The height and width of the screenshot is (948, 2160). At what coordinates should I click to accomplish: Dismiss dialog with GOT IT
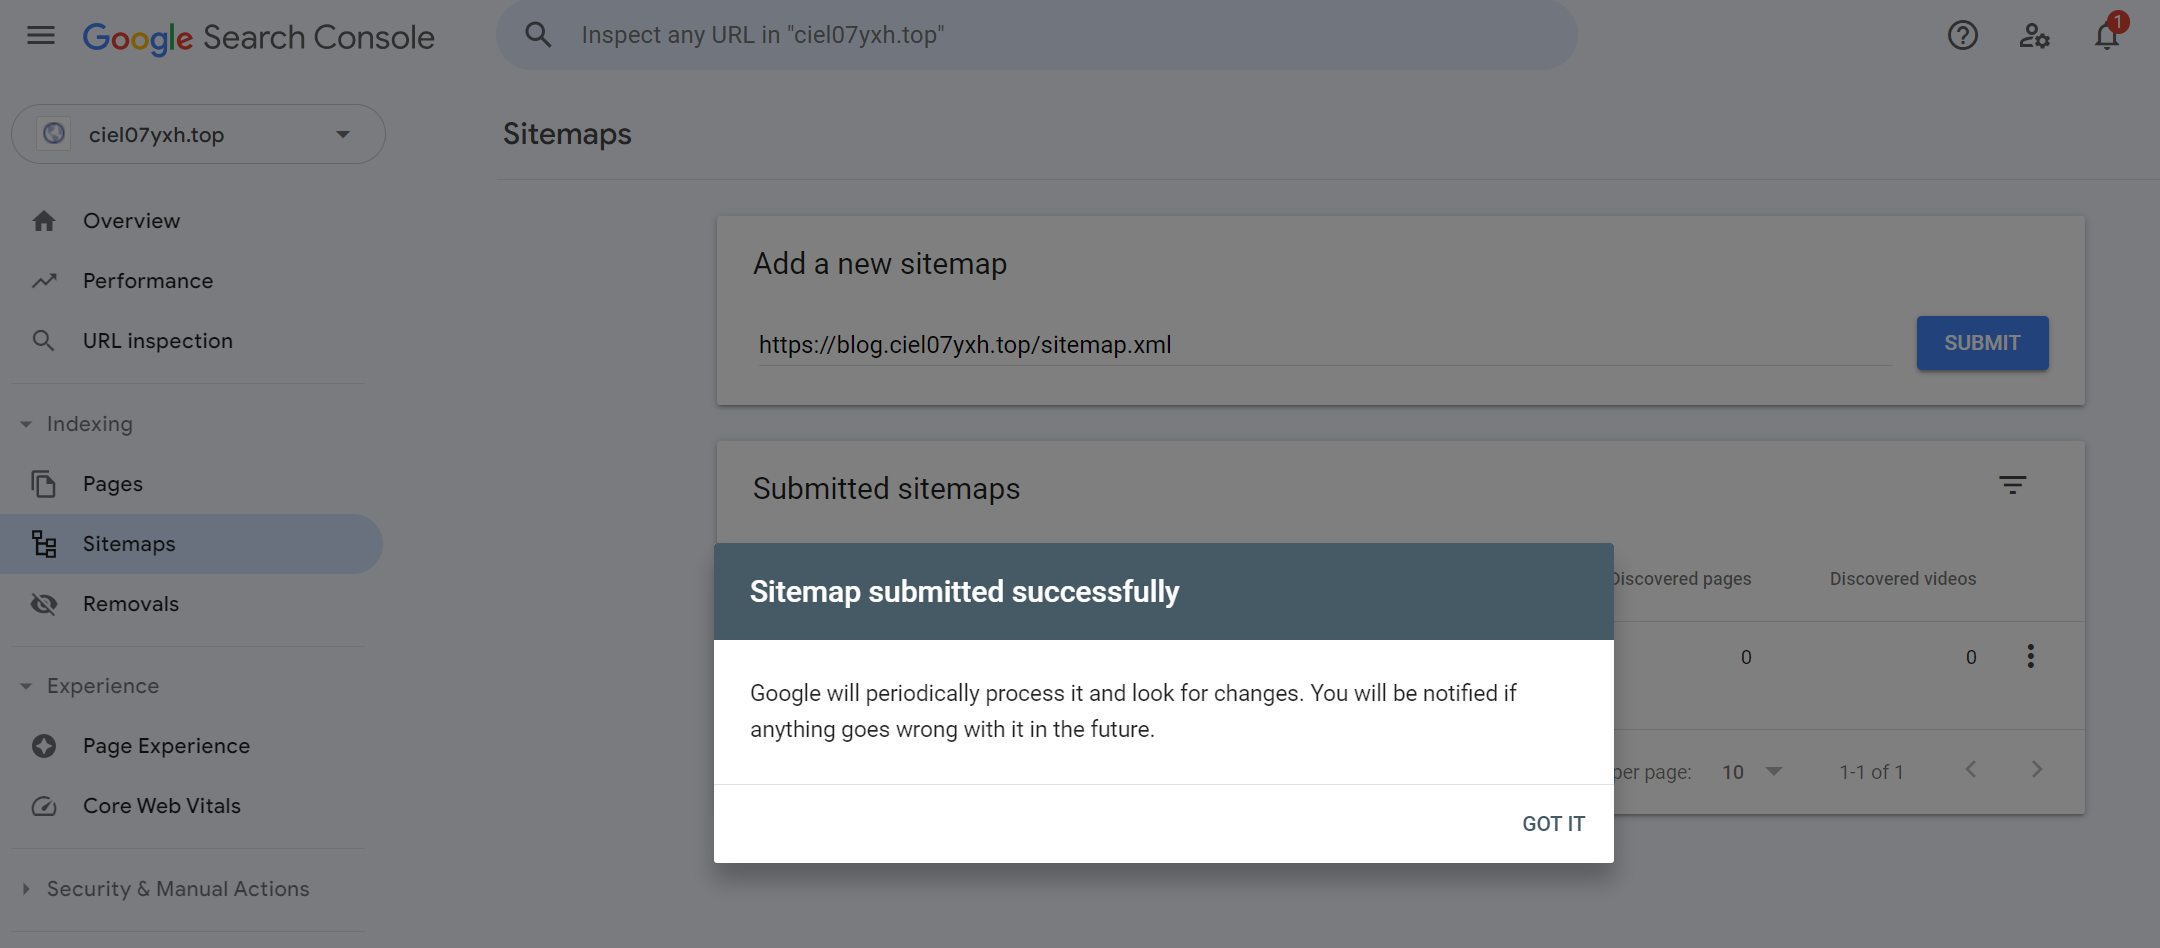click(x=1553, y=824)
